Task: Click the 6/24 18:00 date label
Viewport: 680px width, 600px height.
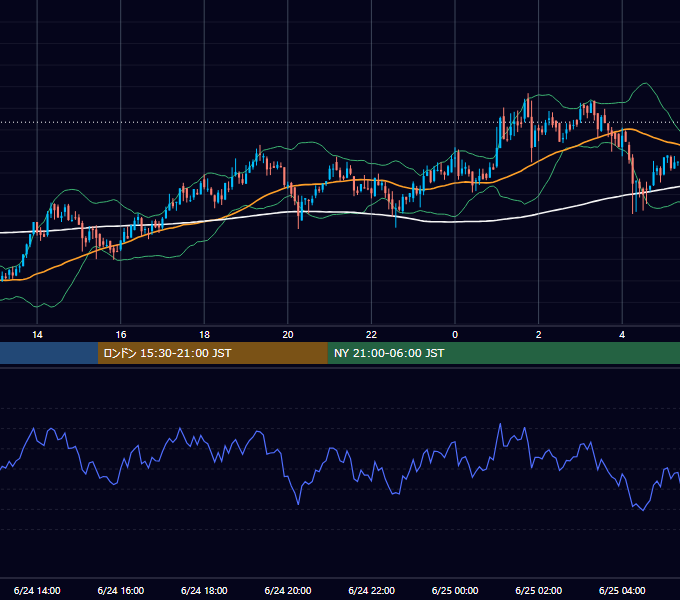Action: [204, 590]
